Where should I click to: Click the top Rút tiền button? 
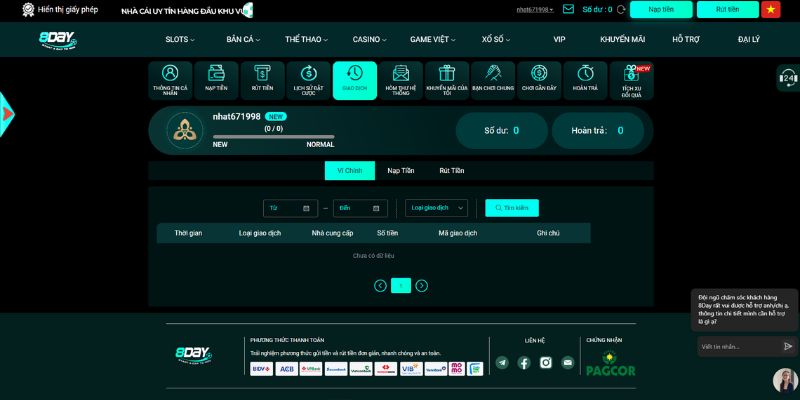(728, 9)
